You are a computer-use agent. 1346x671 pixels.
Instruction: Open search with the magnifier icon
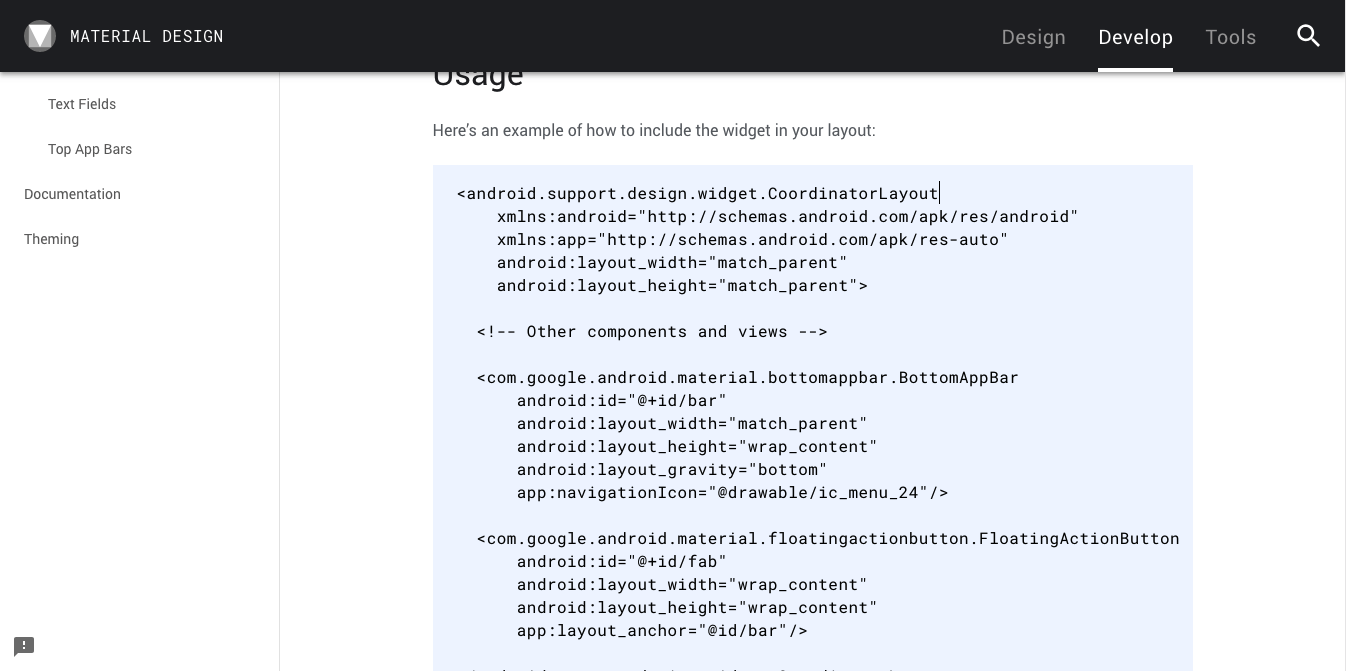coord(1308,36)
